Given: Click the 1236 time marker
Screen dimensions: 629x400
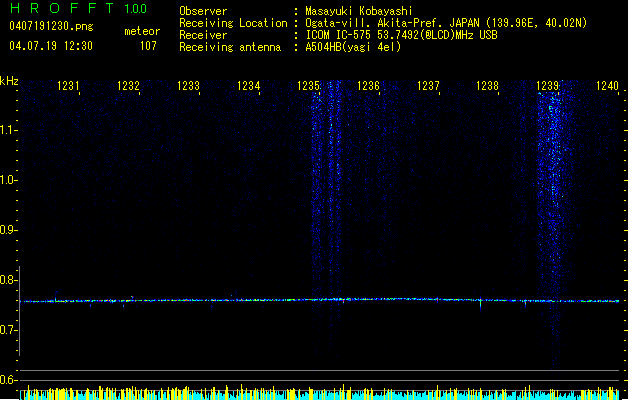Looking at the screenshot, I should tap(368, 85).
